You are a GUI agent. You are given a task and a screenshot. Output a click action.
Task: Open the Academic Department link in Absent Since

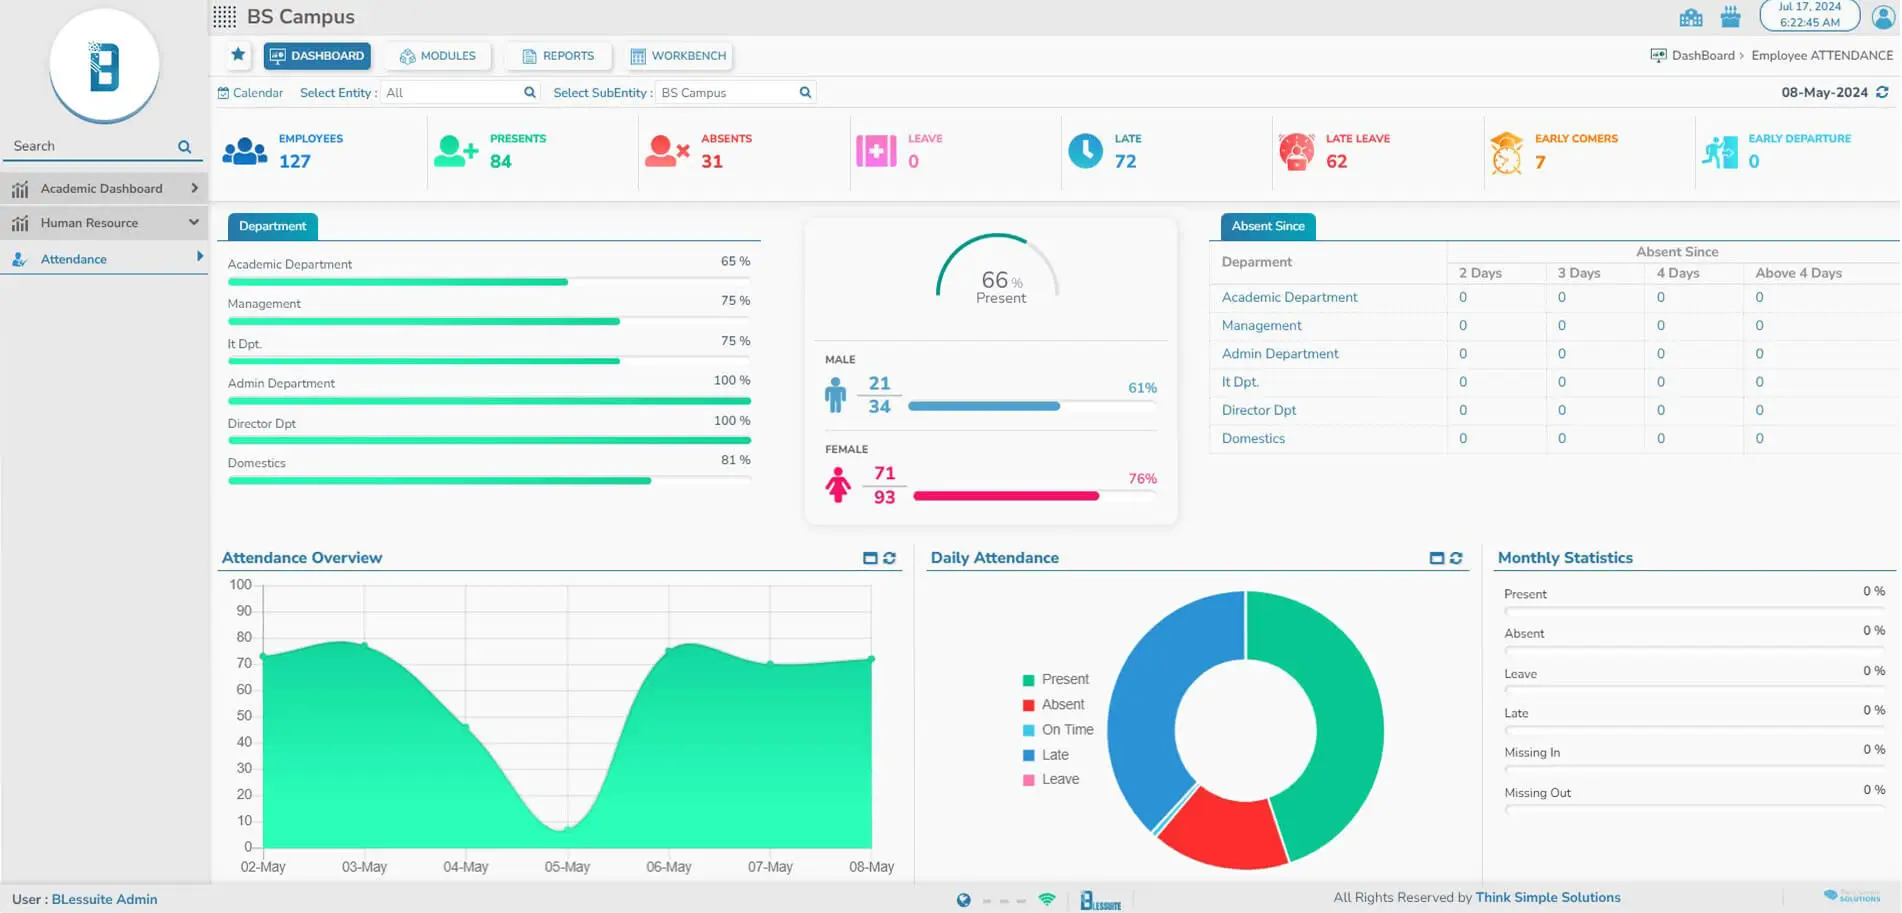pos(1289,297)
